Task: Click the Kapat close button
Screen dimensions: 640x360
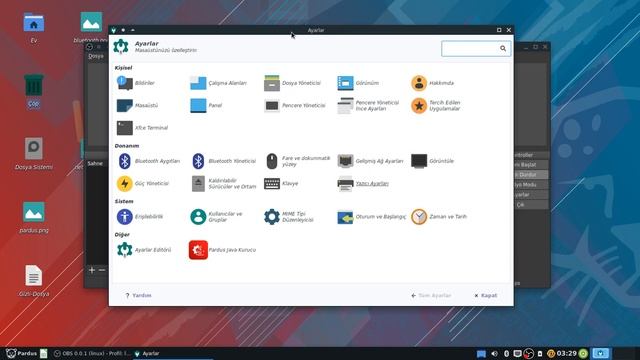Action: point(486,295)
